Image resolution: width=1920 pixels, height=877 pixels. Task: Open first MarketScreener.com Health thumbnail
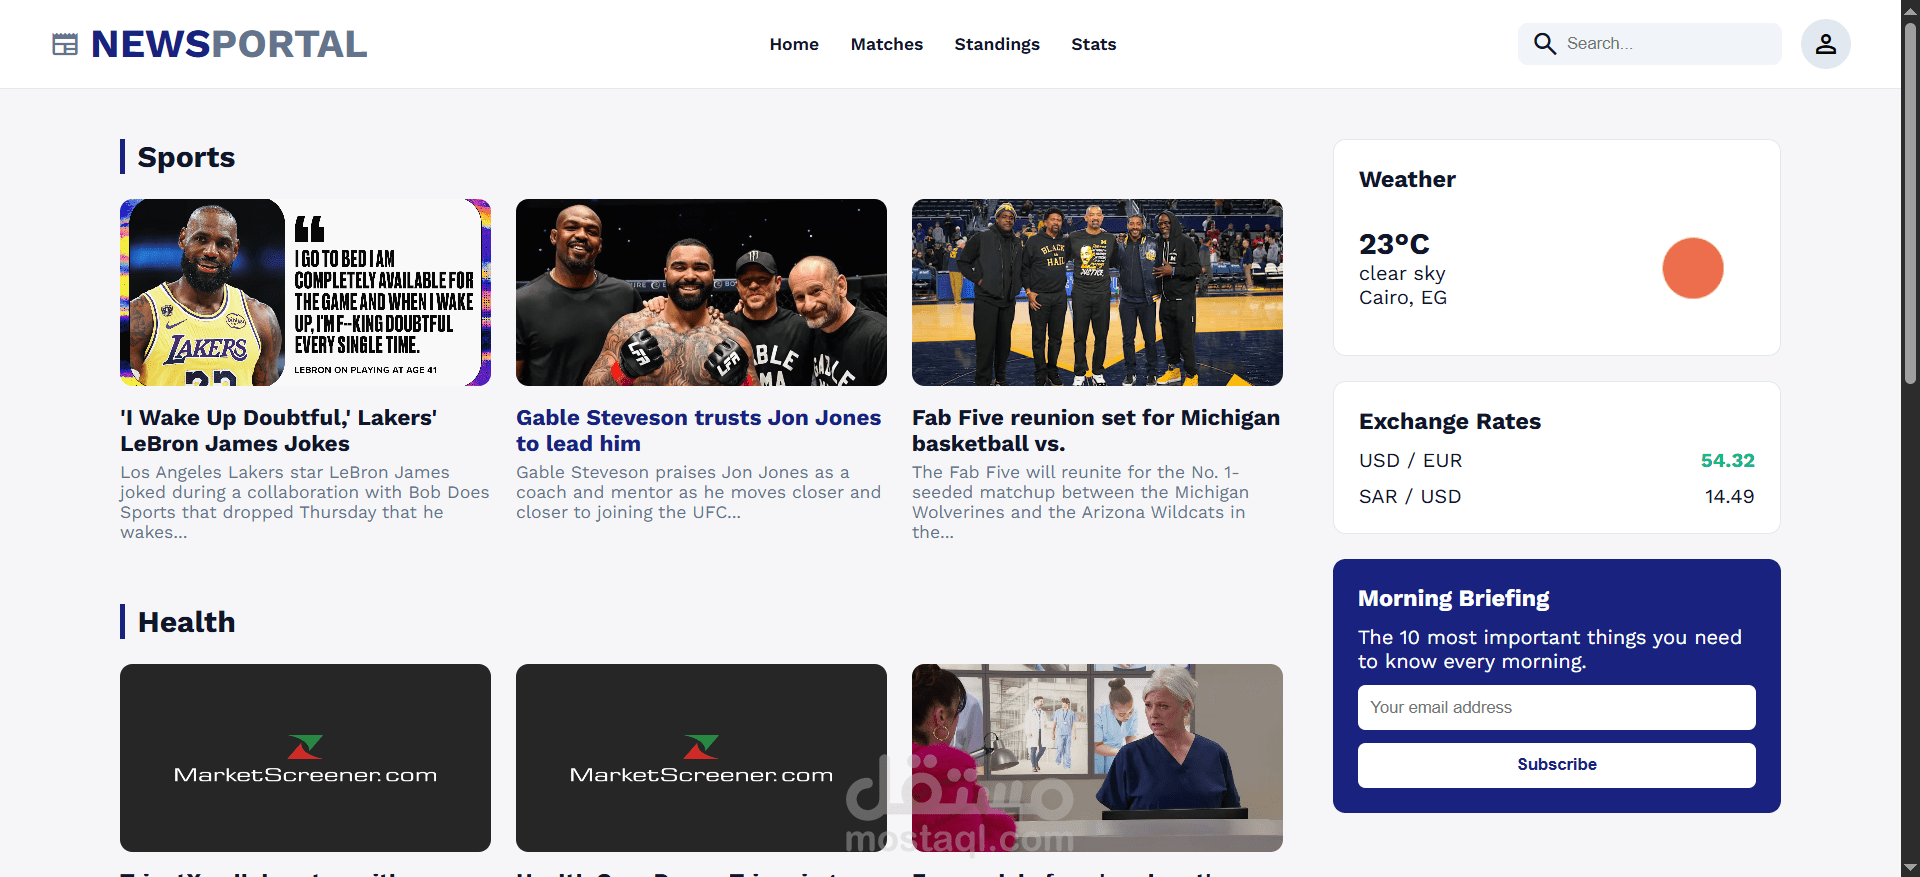305,758
